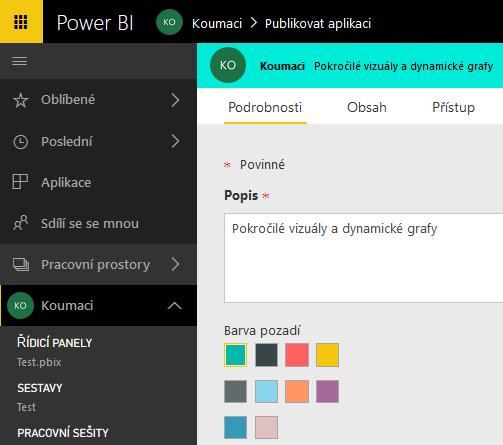
Task: Switch to the Přístup tab
Action: (x=453, y=107)
